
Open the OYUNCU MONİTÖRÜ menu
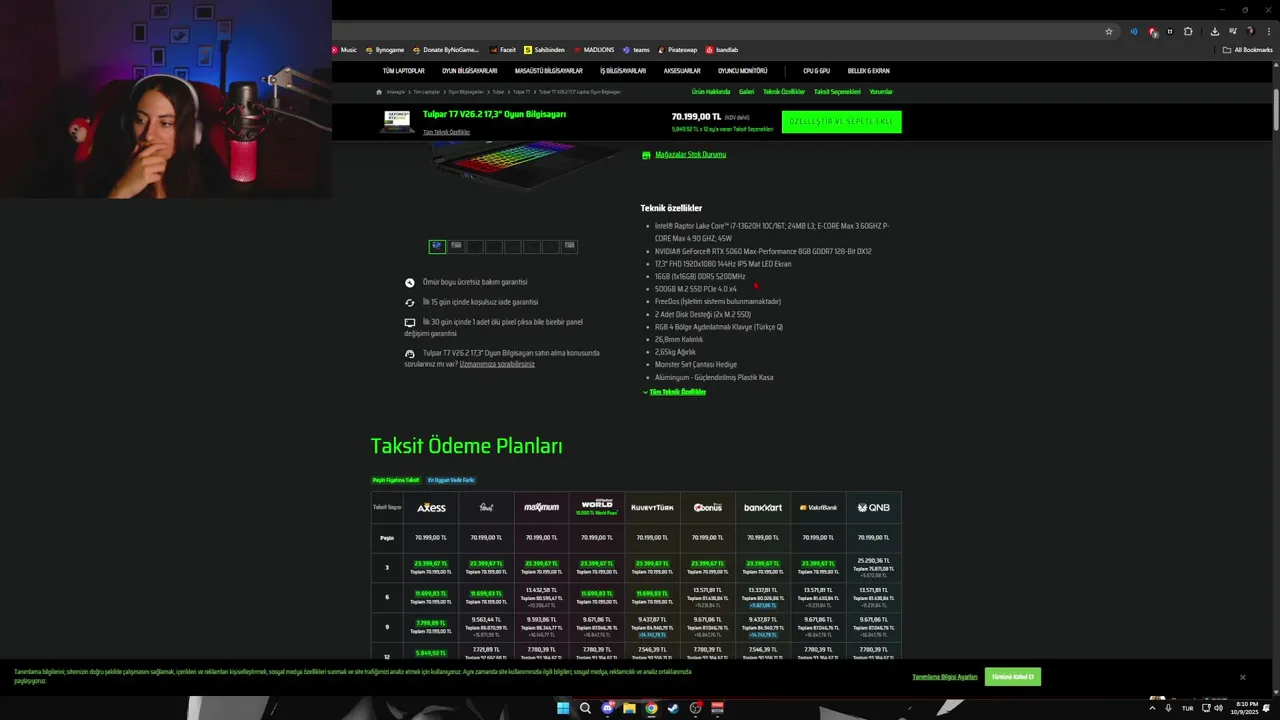click(742, 71)
